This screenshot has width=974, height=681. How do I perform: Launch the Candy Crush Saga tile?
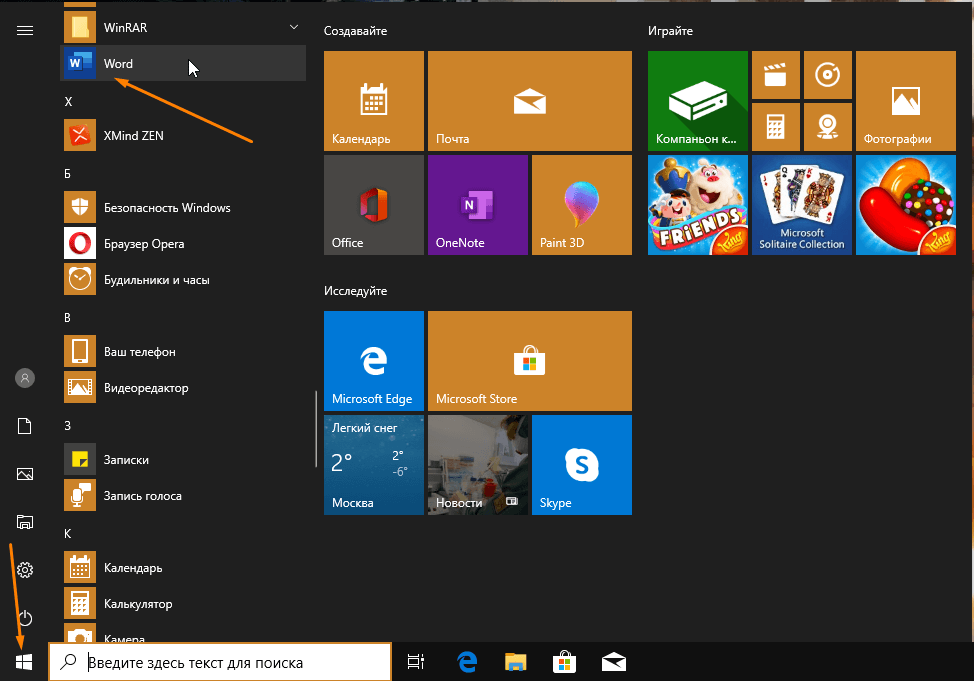click(x=906, y=205)
